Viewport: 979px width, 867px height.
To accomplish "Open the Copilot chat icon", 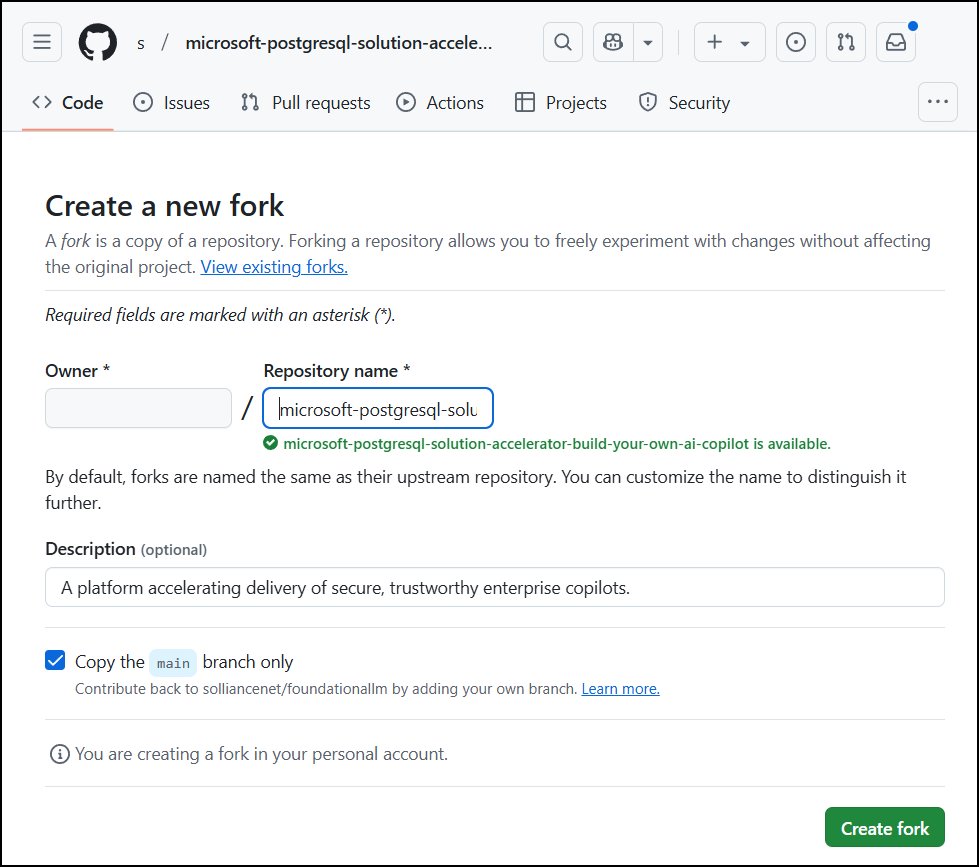I will tap(613, 42).
